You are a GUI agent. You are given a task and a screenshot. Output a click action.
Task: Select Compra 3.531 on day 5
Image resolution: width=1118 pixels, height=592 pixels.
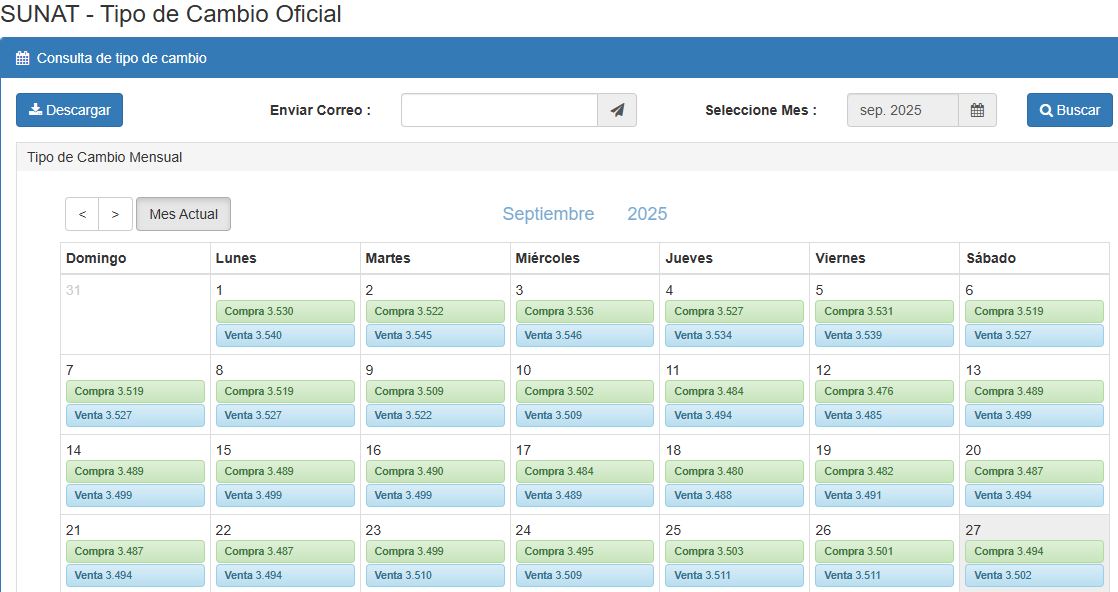[884, 312]
